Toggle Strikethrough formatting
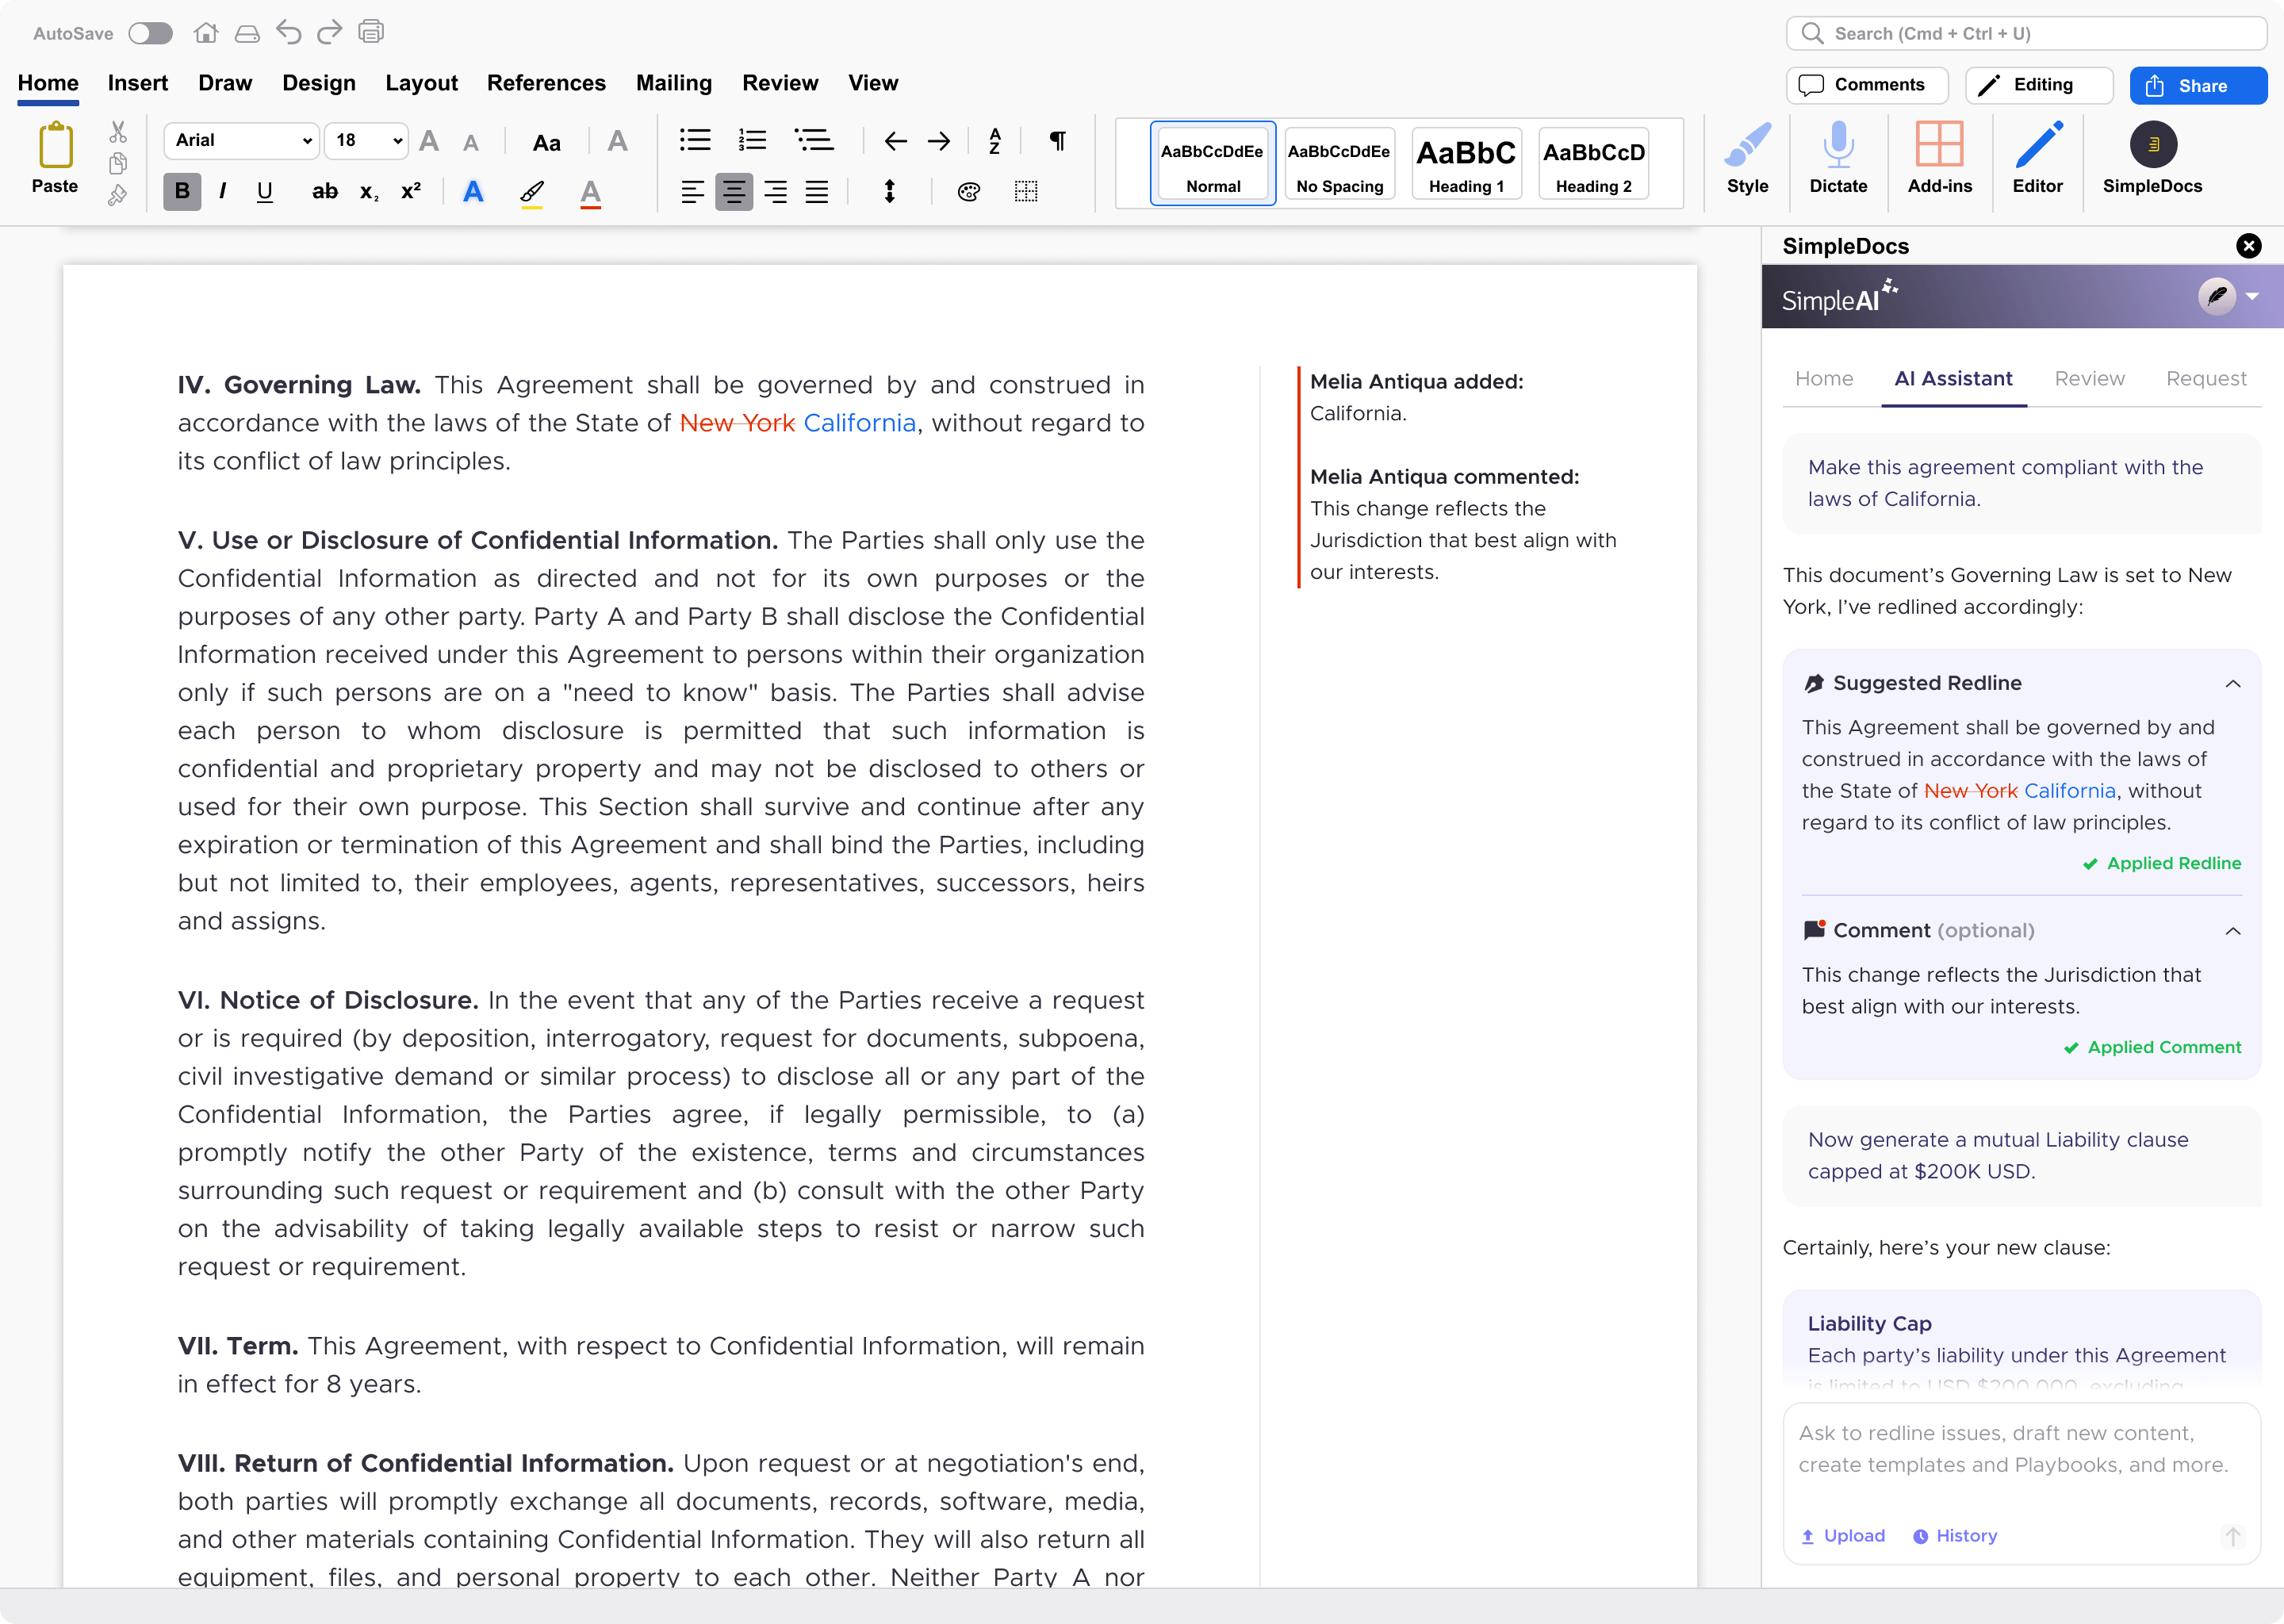Image resolution: width=2284 pixels, height=1624 pixels. (x=325, y=191)
